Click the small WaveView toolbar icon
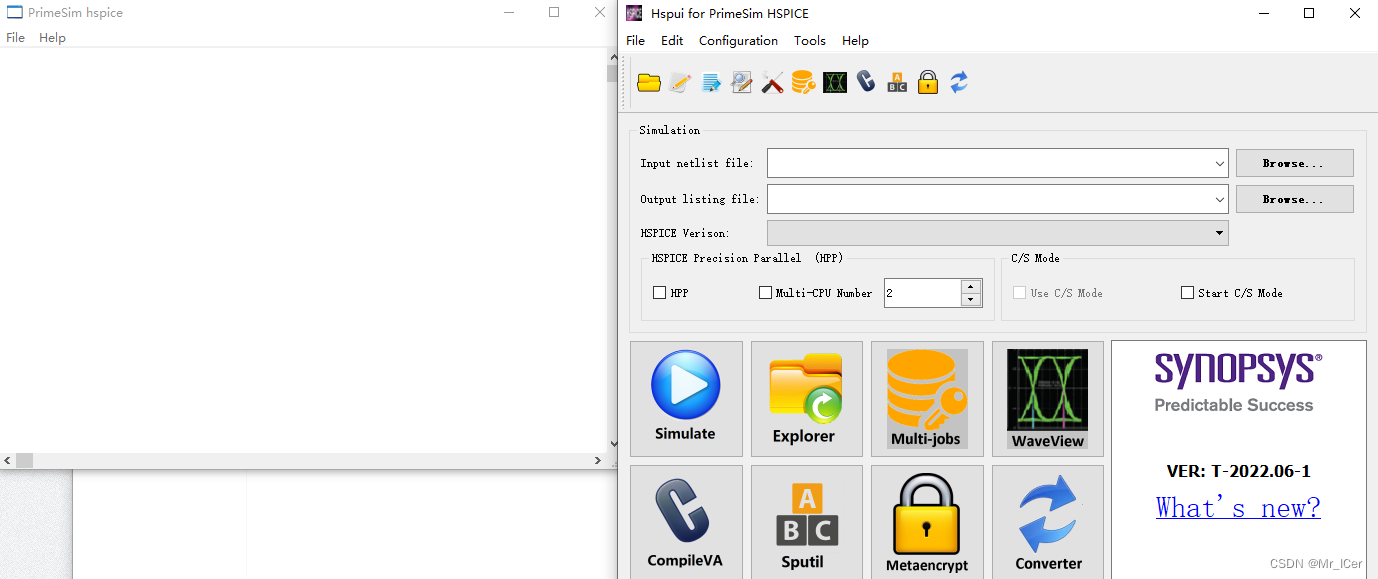 click(835, 82)
